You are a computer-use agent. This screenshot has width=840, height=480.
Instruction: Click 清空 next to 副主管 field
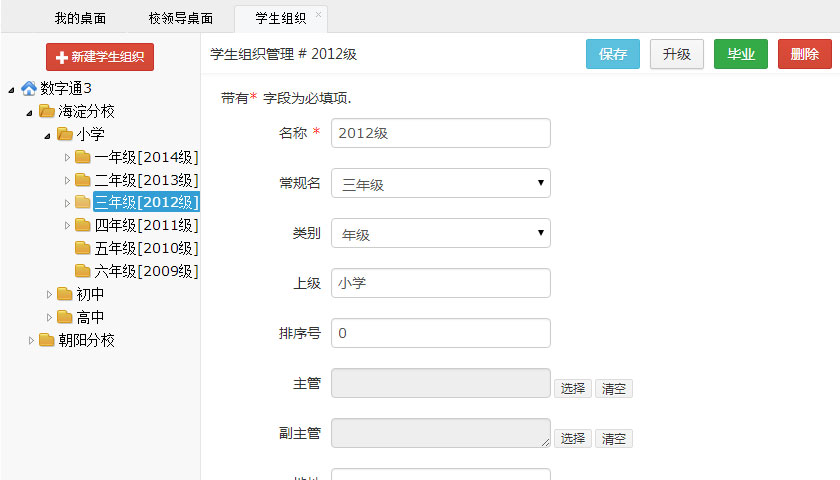(x=613, y=438)
